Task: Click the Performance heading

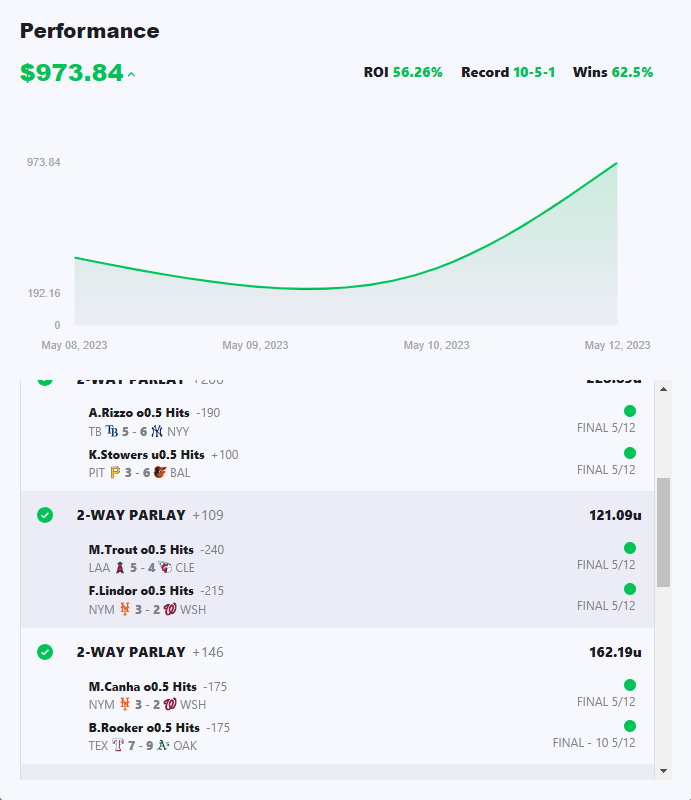Action: (x=90, y=31)
